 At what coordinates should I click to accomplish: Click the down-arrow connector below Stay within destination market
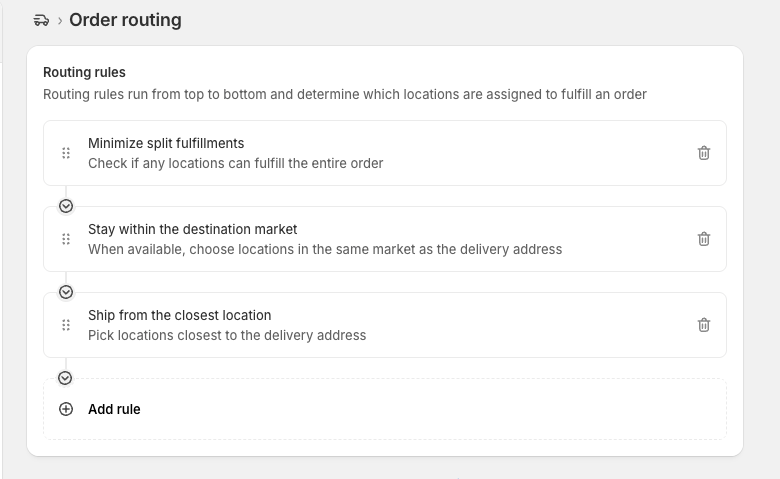click(66, 292)
